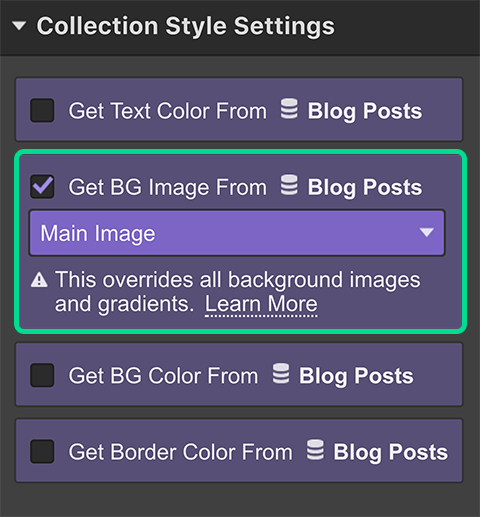Collapse the Collection Style Settings section arrow
Screen dimensions: 480x517
coord(19,26)
